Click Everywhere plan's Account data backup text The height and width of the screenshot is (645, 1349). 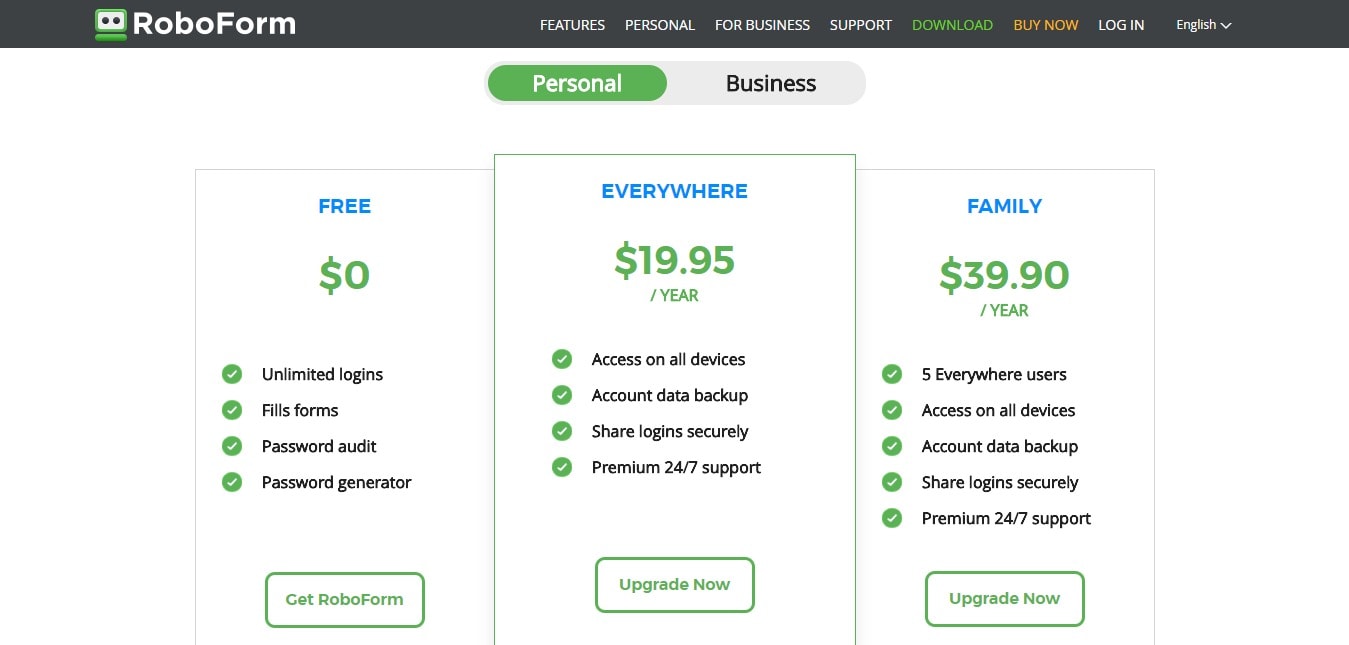pos(670,395)
